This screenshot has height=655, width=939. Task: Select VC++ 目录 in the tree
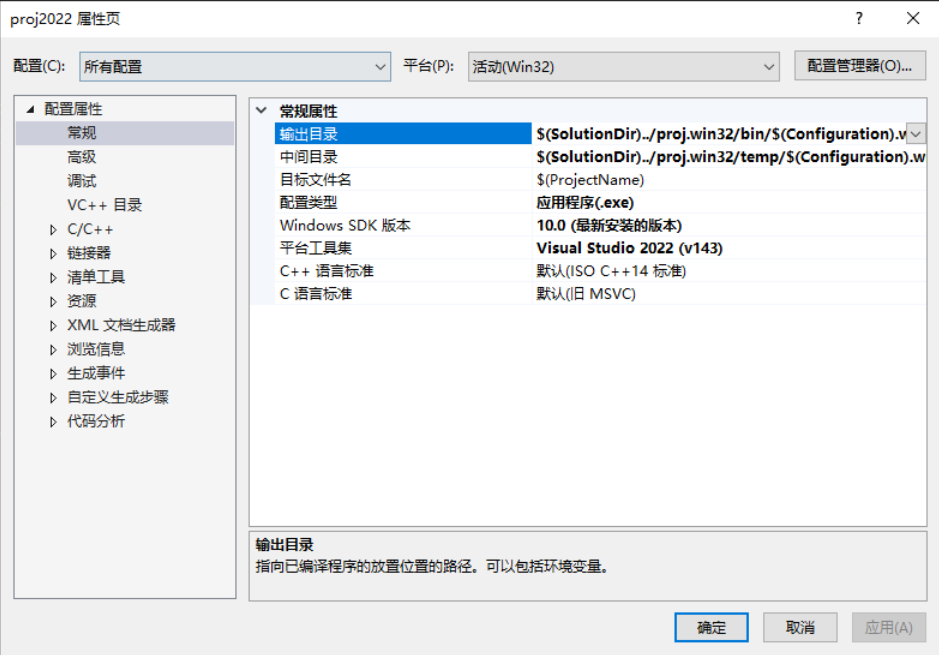pos(104,205)
